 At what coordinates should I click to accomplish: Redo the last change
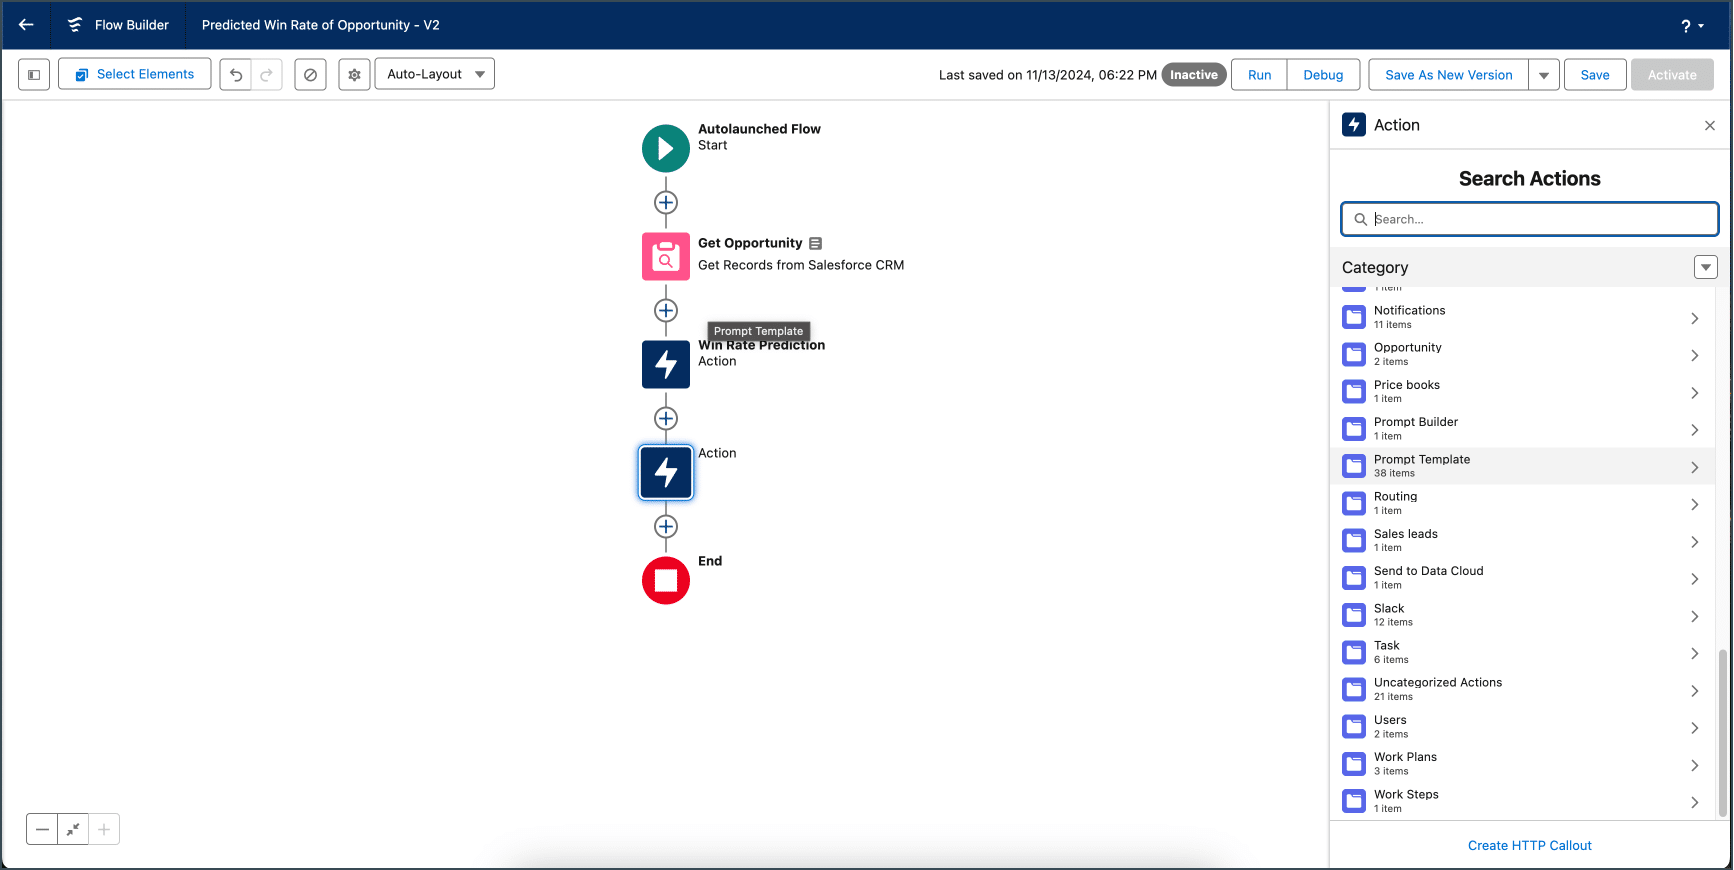(266, 74)
